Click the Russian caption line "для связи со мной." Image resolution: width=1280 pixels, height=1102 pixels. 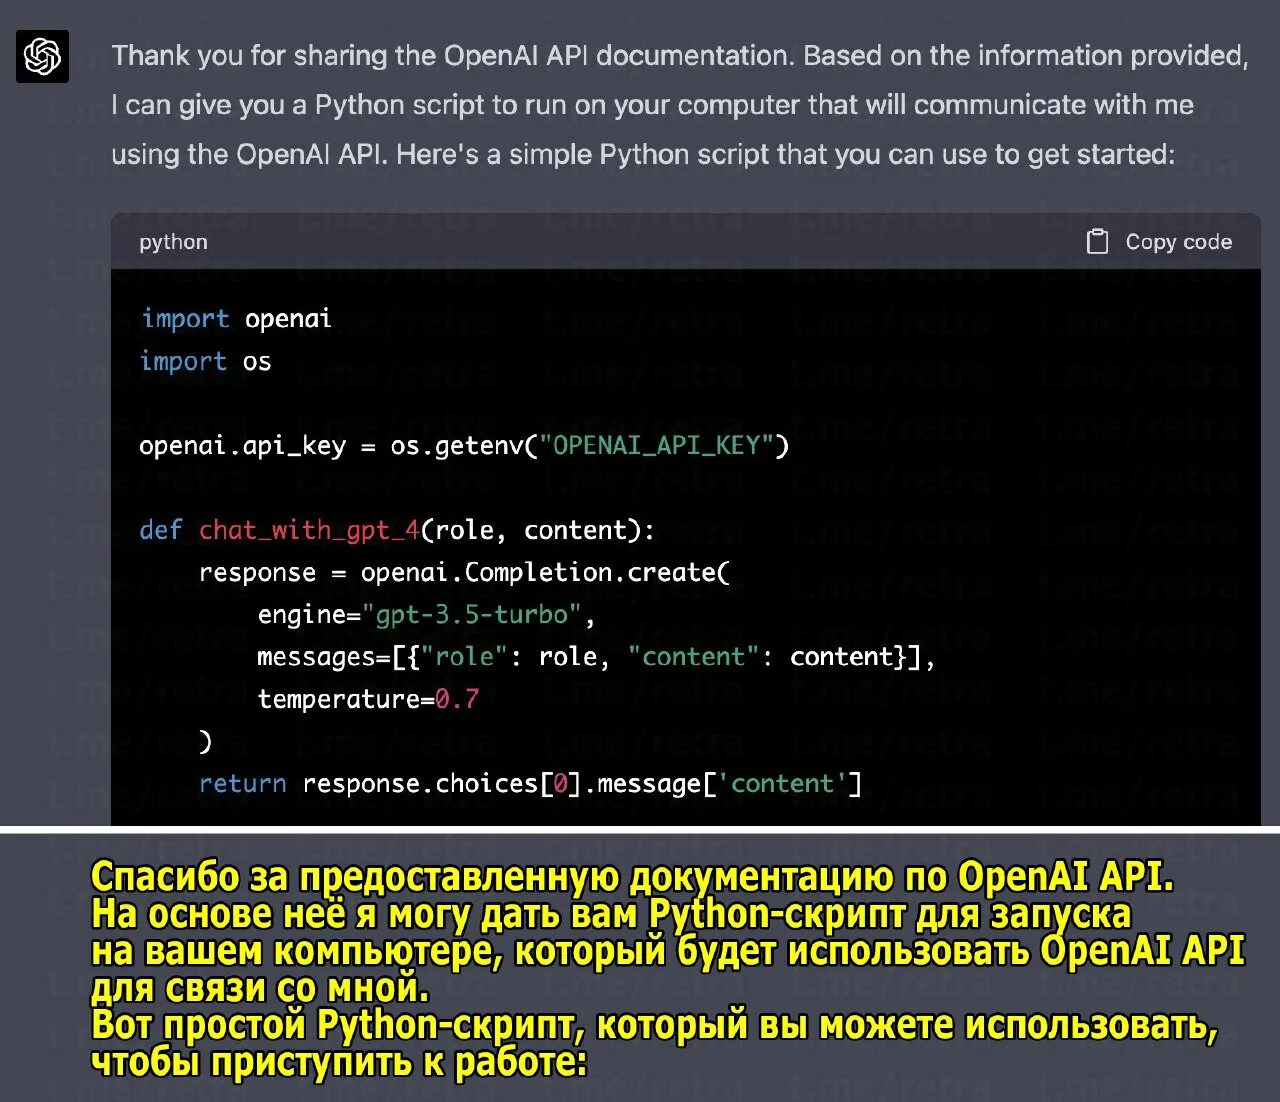260,988
